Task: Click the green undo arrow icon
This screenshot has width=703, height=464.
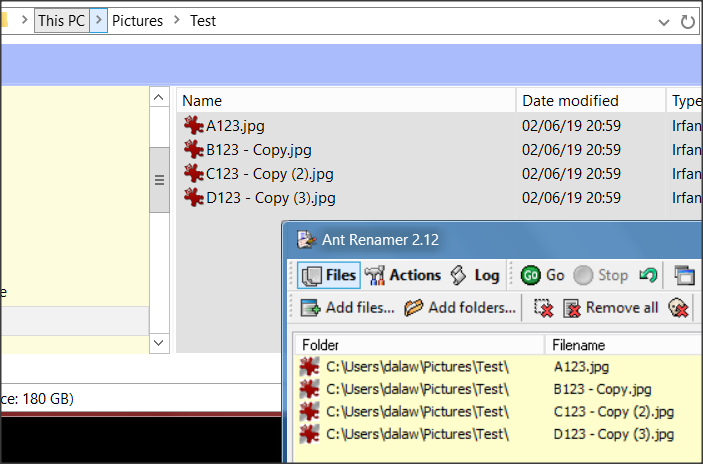Action: [x=648, y=275]
